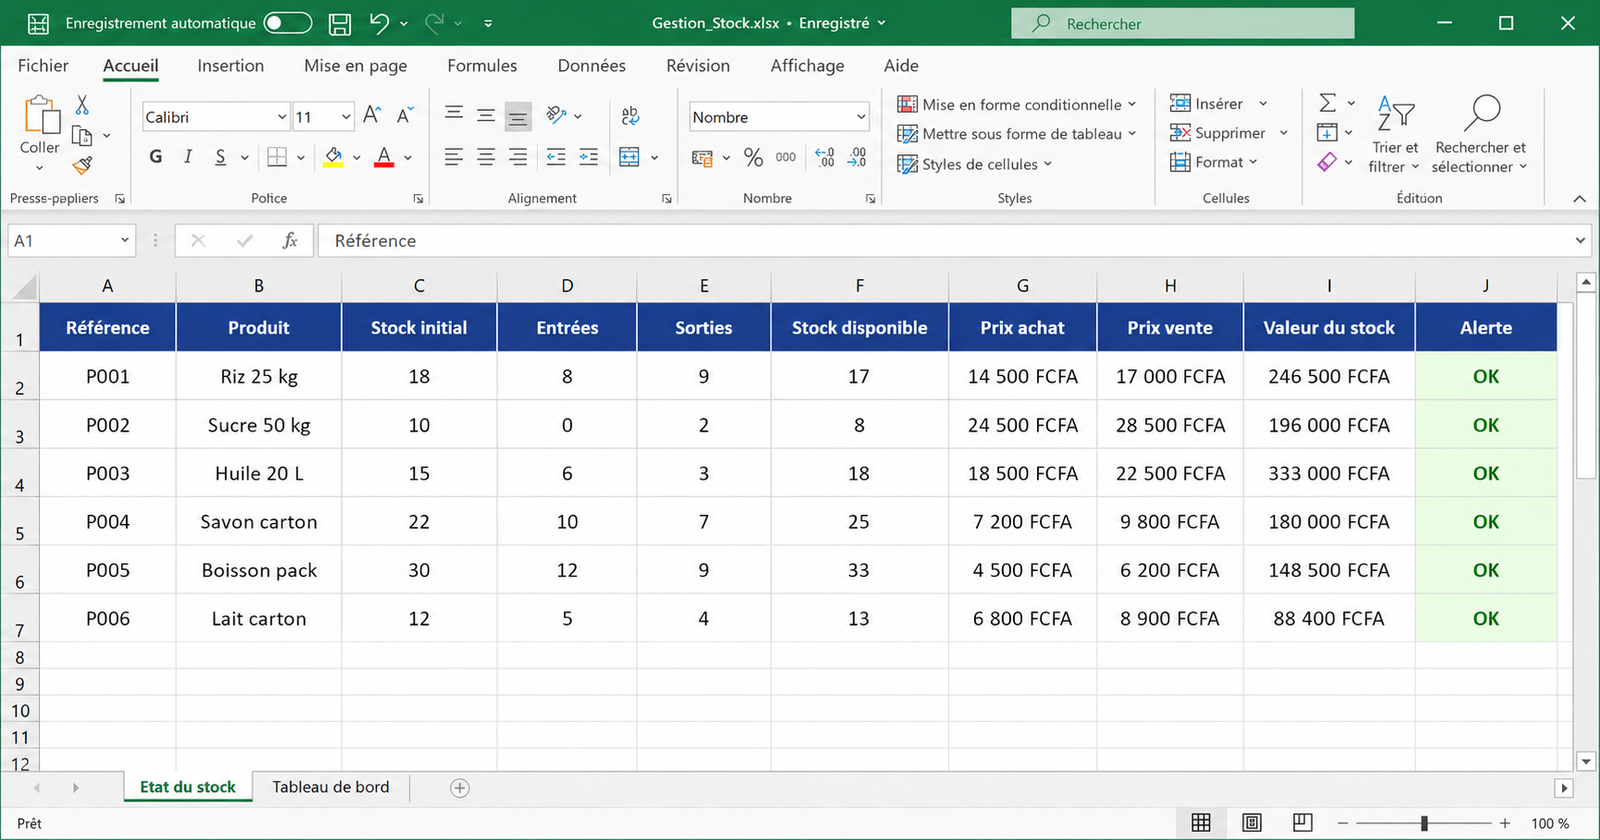This screenshot has width=1600, height=840.
Task: Switch to Tableau de bord sheet
Action: pos(331,787)
